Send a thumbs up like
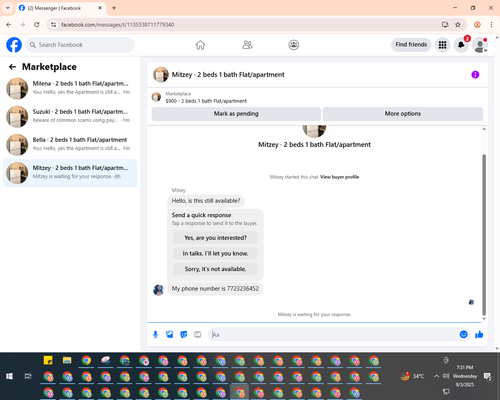The width and height of the screenshot is (500, 400). point(479,334)
